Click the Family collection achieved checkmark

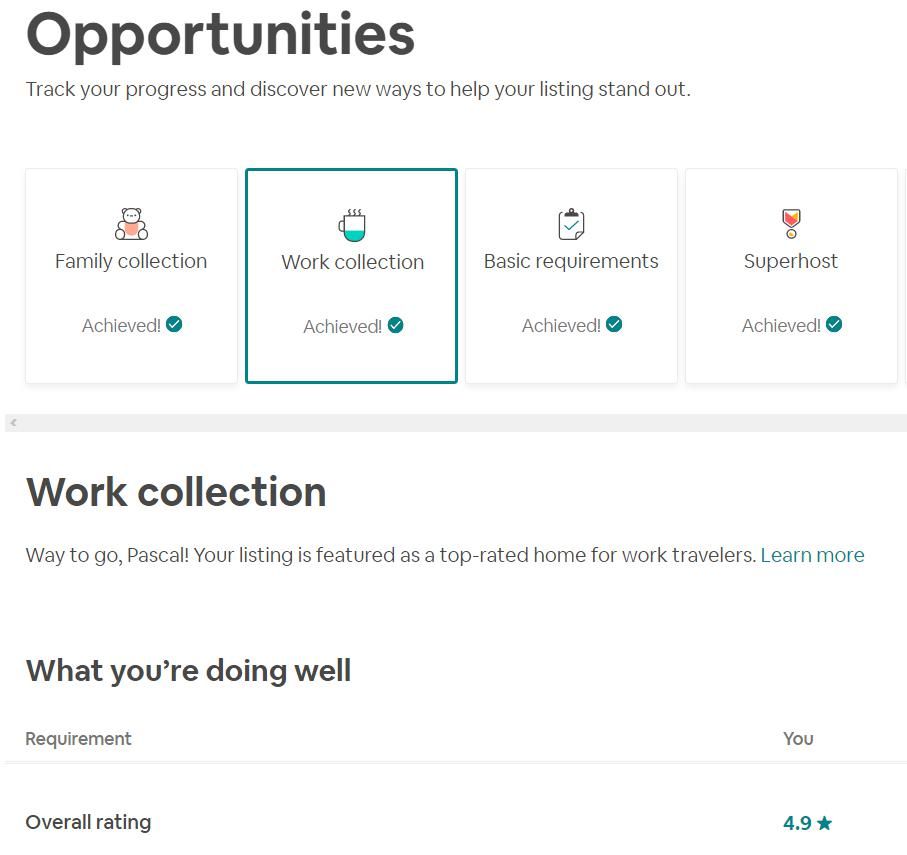click(x=174, y=324)
